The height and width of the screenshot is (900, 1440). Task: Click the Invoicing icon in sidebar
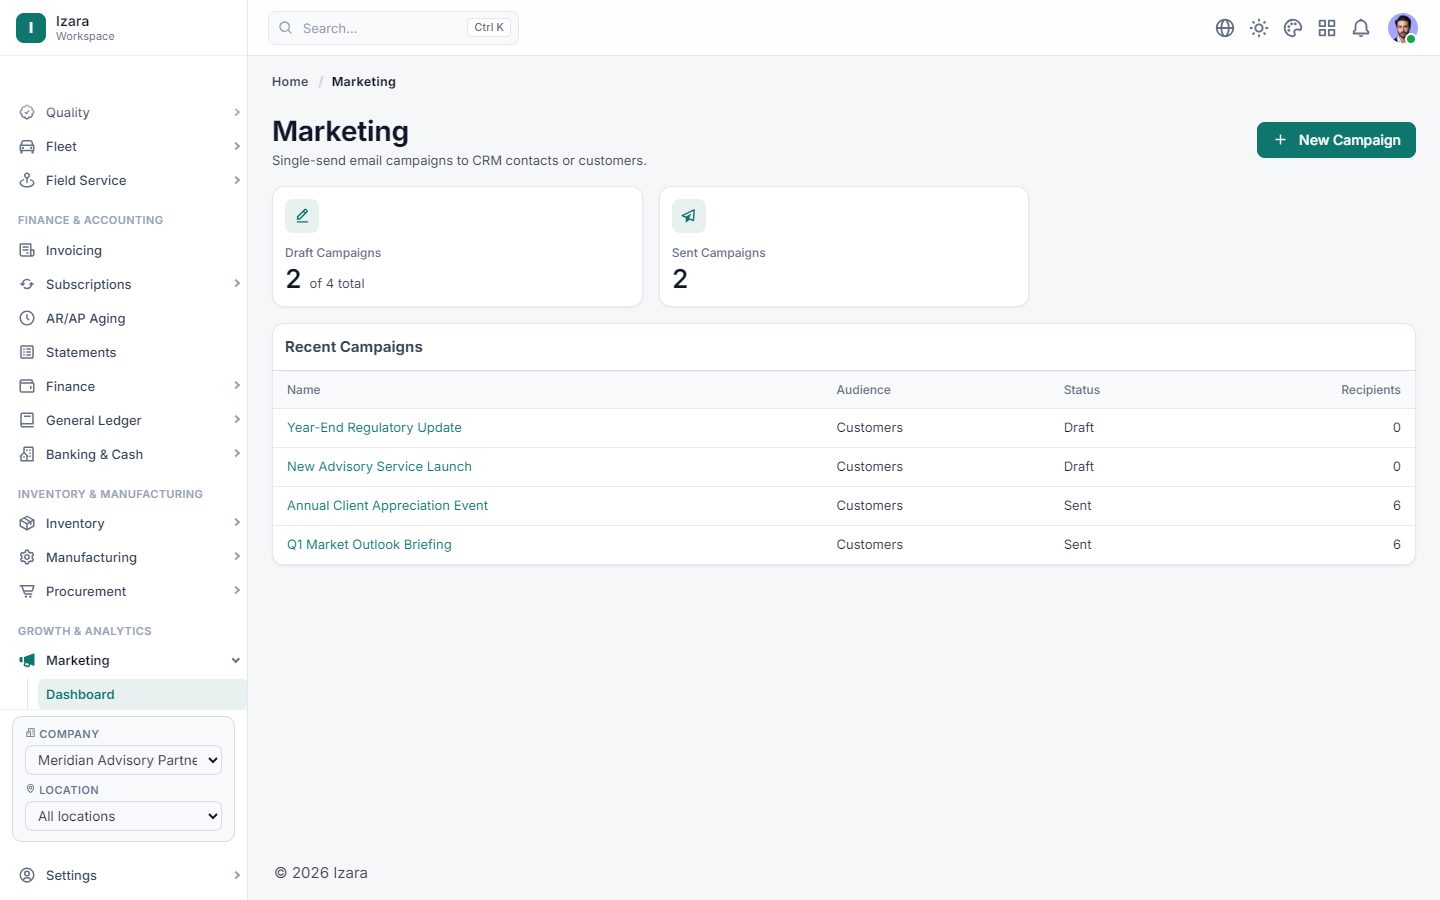tap(27, 250)
